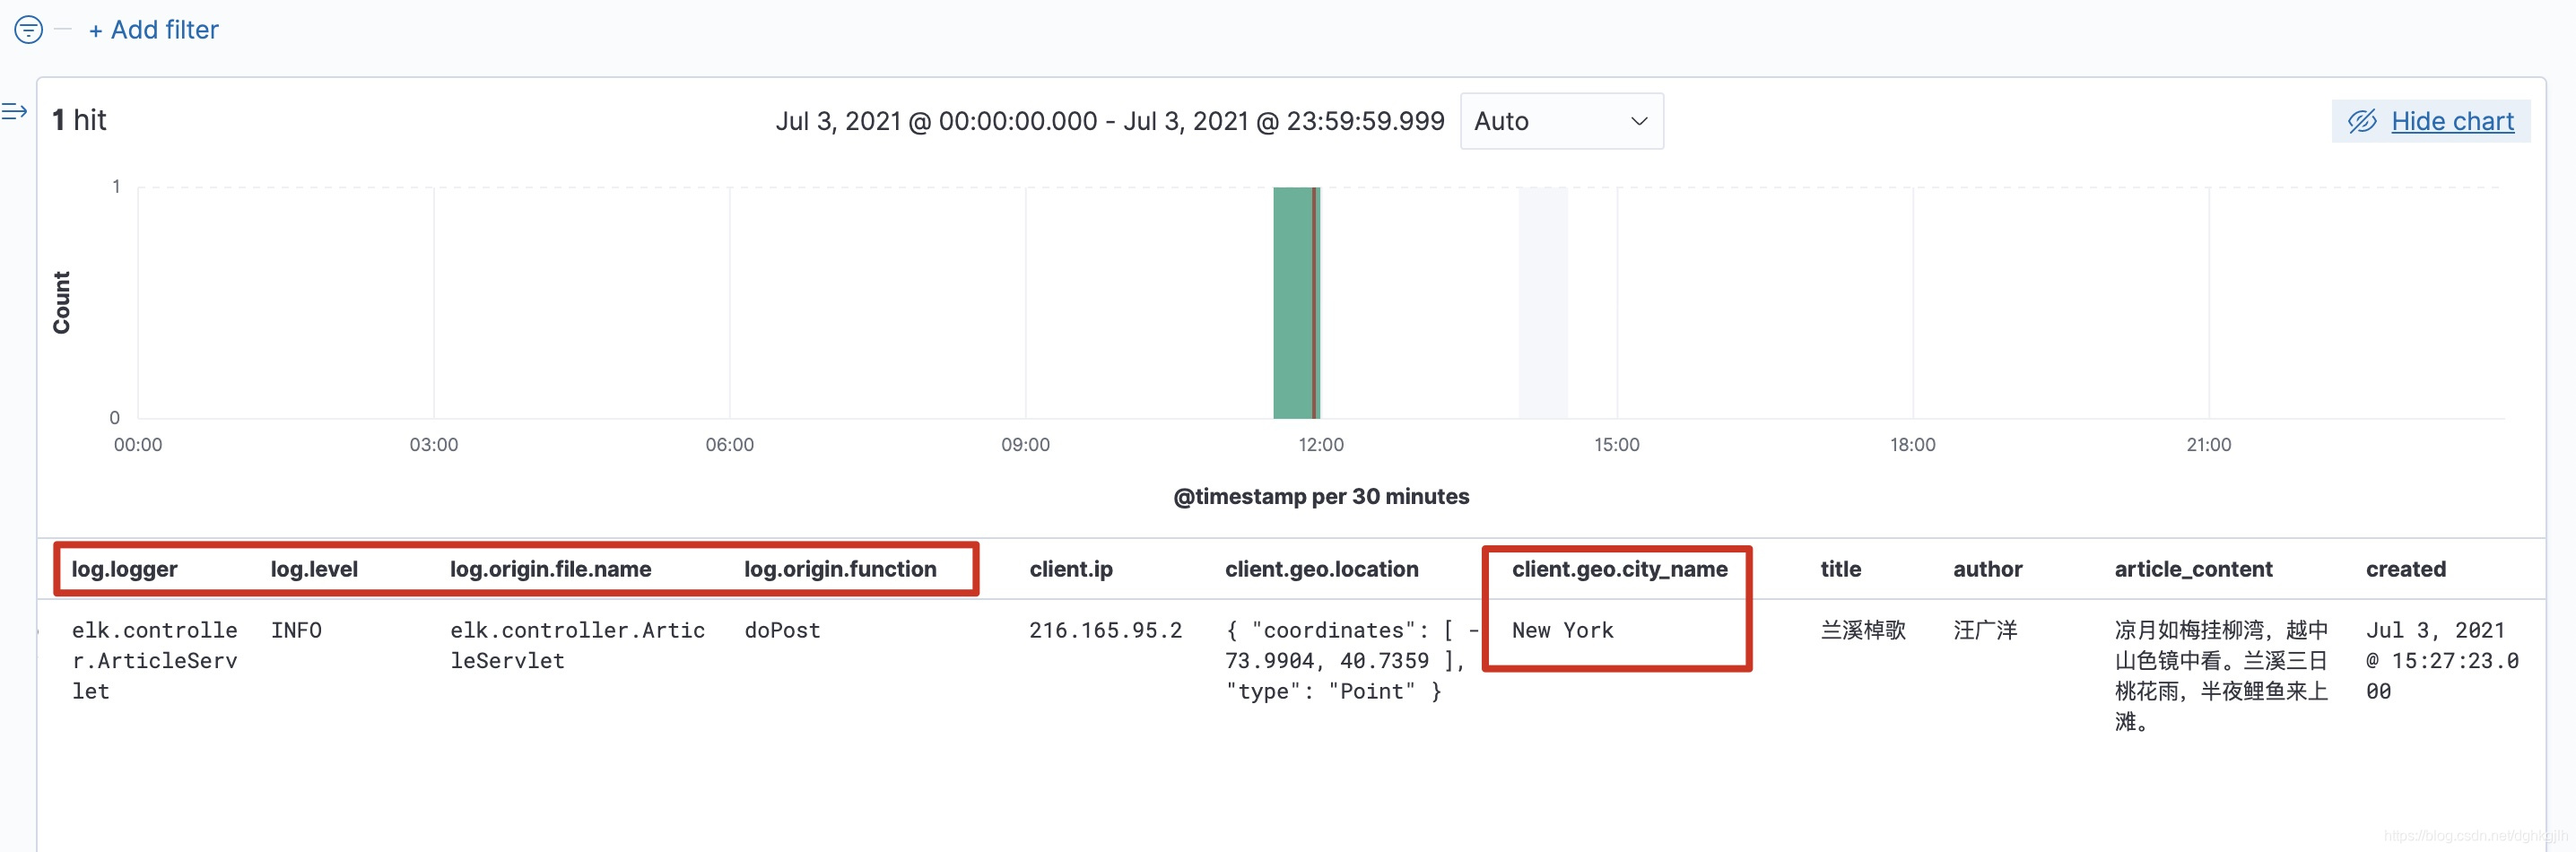Viewport: 2576px width, 852px height.
Task: Select the author column header
Action: (1987, 569)
